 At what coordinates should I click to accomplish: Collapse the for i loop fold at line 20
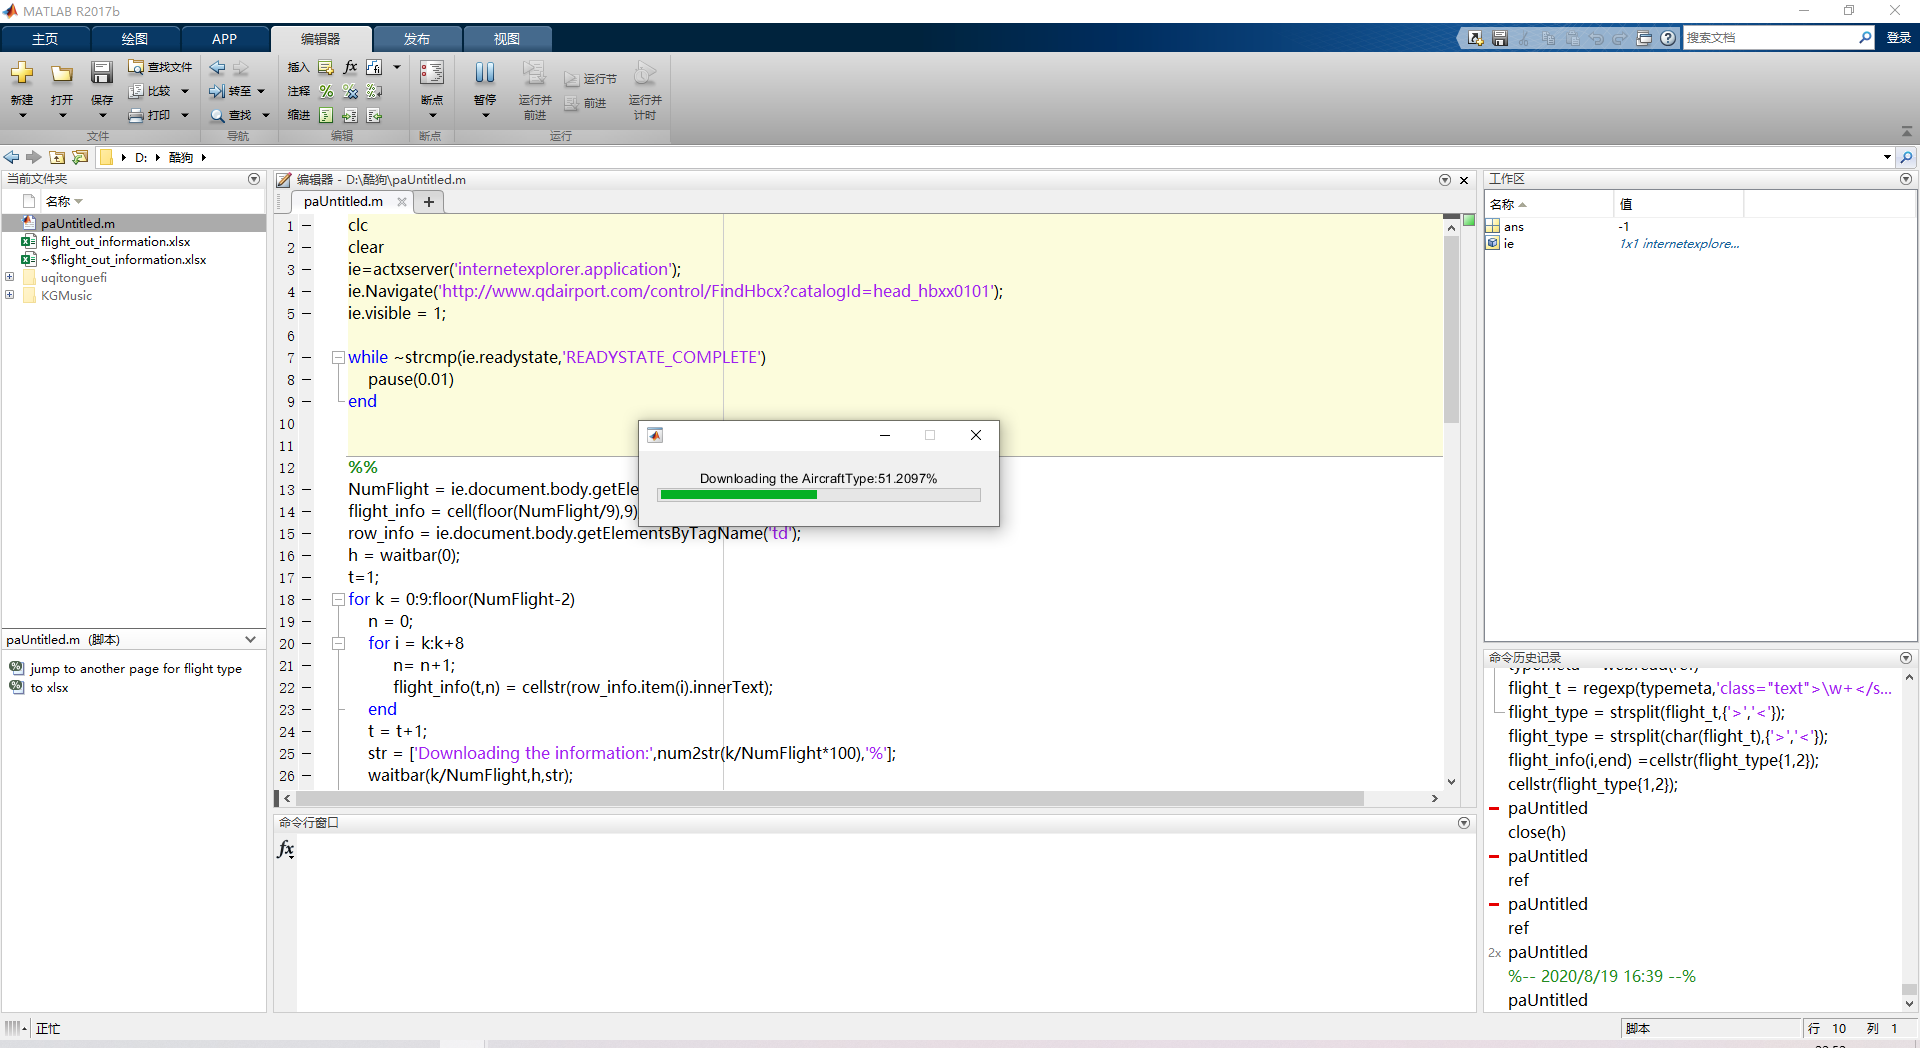[338, 644]
